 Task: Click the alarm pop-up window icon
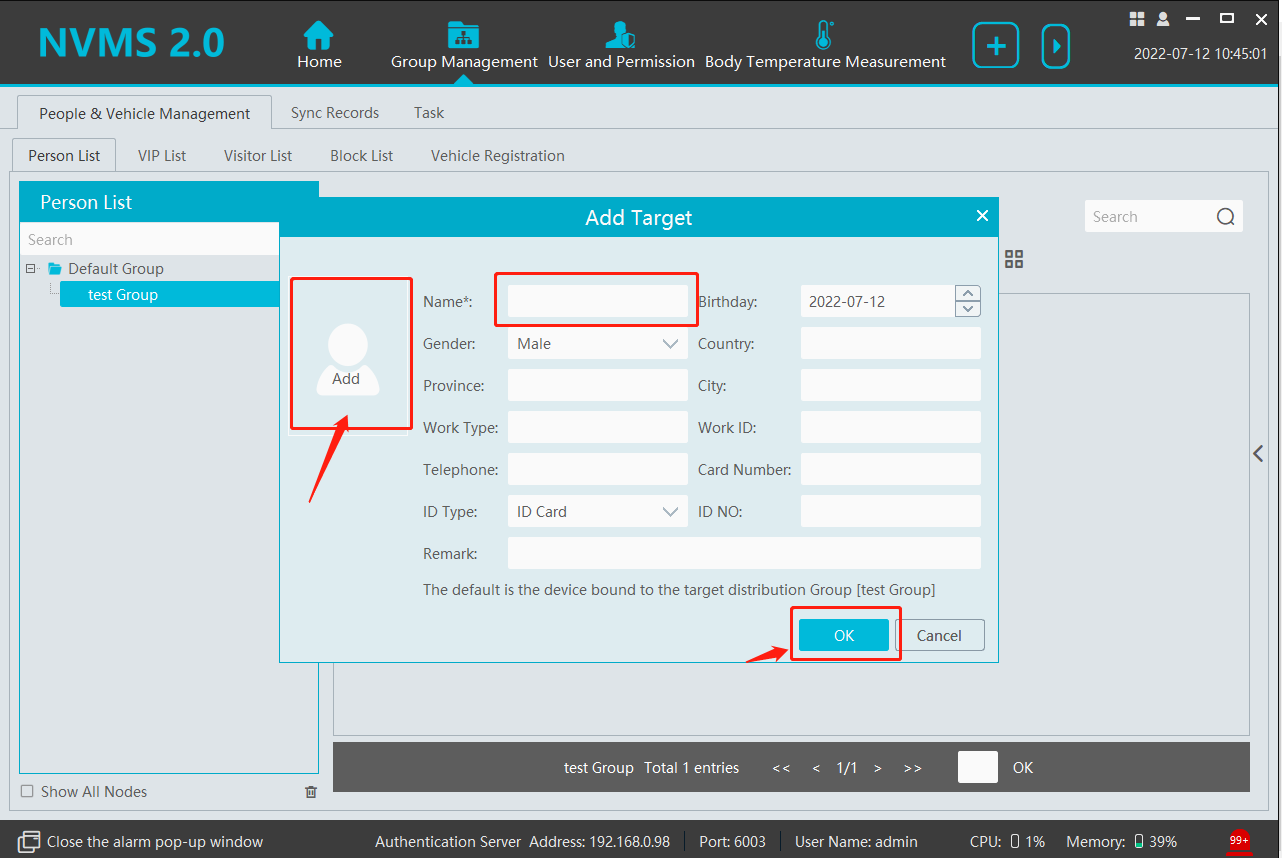point(29,841)
